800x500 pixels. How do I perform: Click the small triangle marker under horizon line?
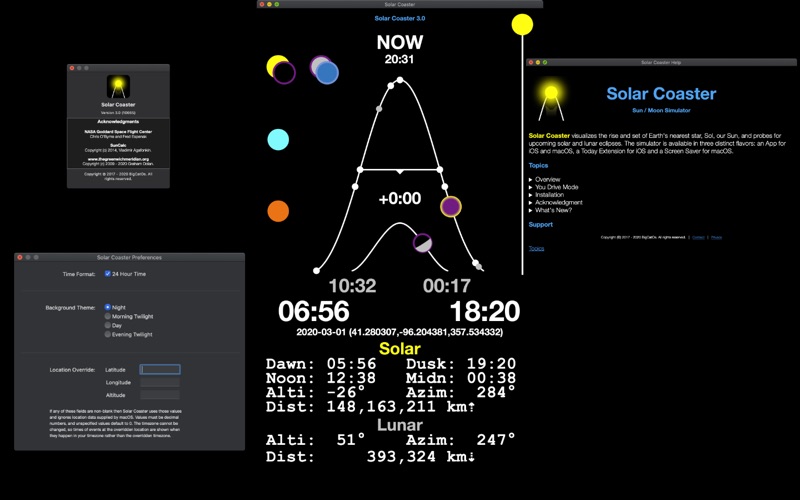coord(400,172)
